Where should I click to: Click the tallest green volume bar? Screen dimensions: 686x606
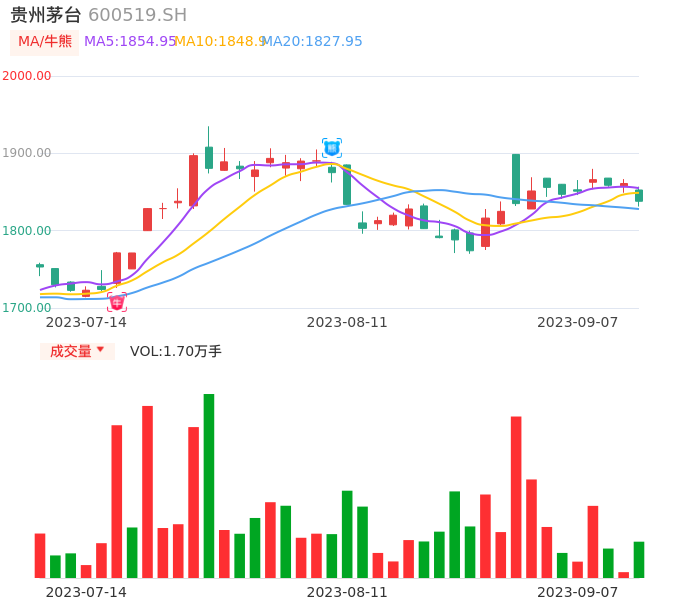(209, 486)
